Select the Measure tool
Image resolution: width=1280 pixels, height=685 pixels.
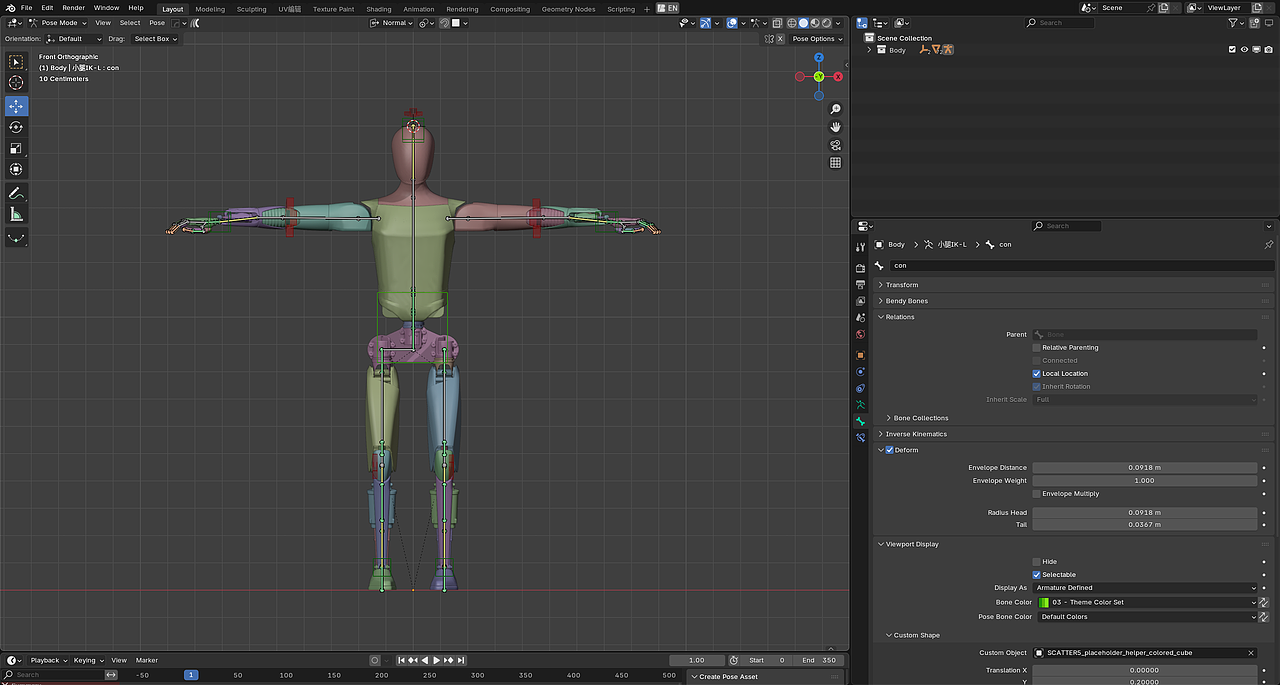point(16,214)
